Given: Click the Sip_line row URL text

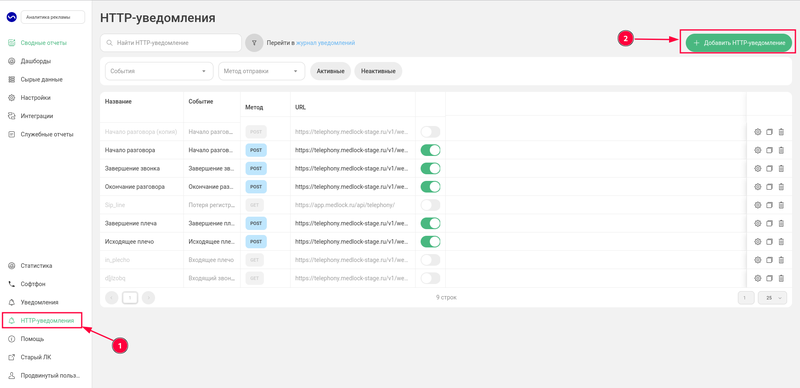Looking at the screenshot, I should (x=345, y=205).
